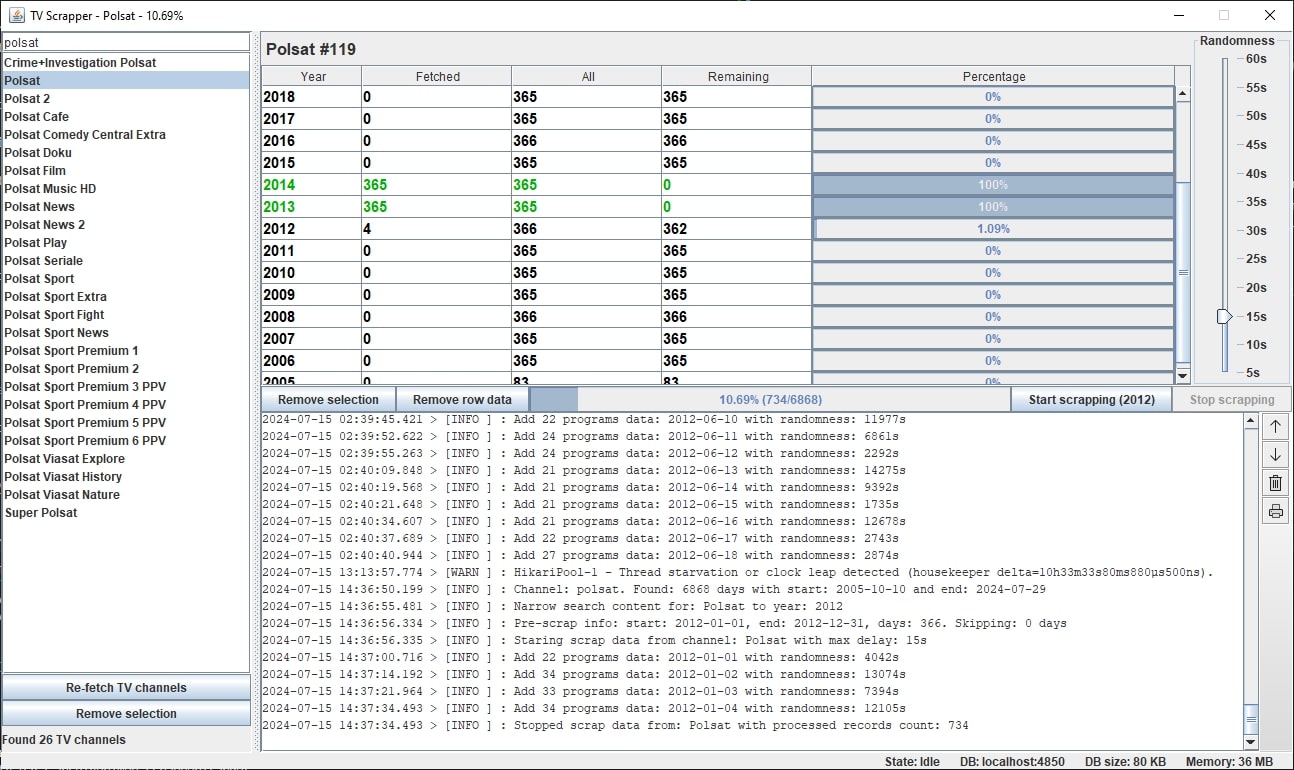Screen dimensions: 1294x770
Task: Select the Polsat Sport Extra channel
Action: [x=126, y=297]
